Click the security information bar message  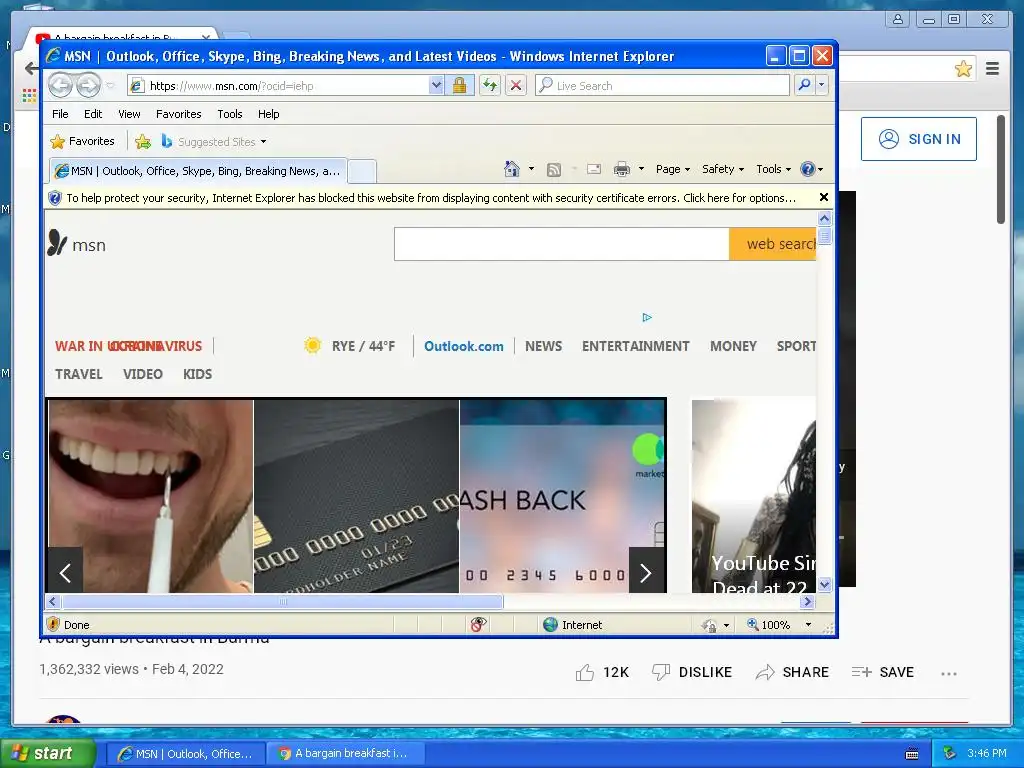click(x=431, y=198)
